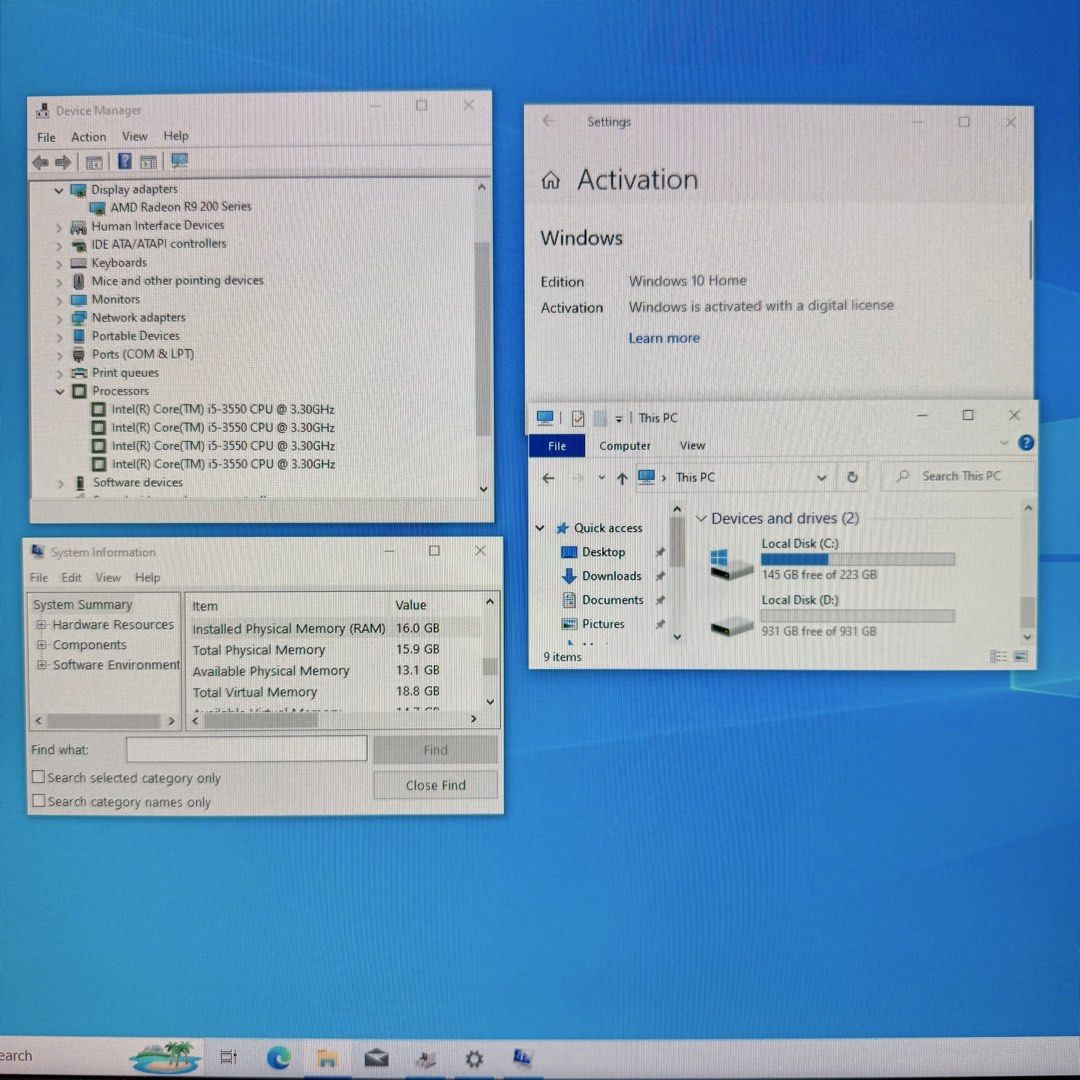Click the back arrow in Settings title bar
The image size is (1080, 1080).
[548, 121]
